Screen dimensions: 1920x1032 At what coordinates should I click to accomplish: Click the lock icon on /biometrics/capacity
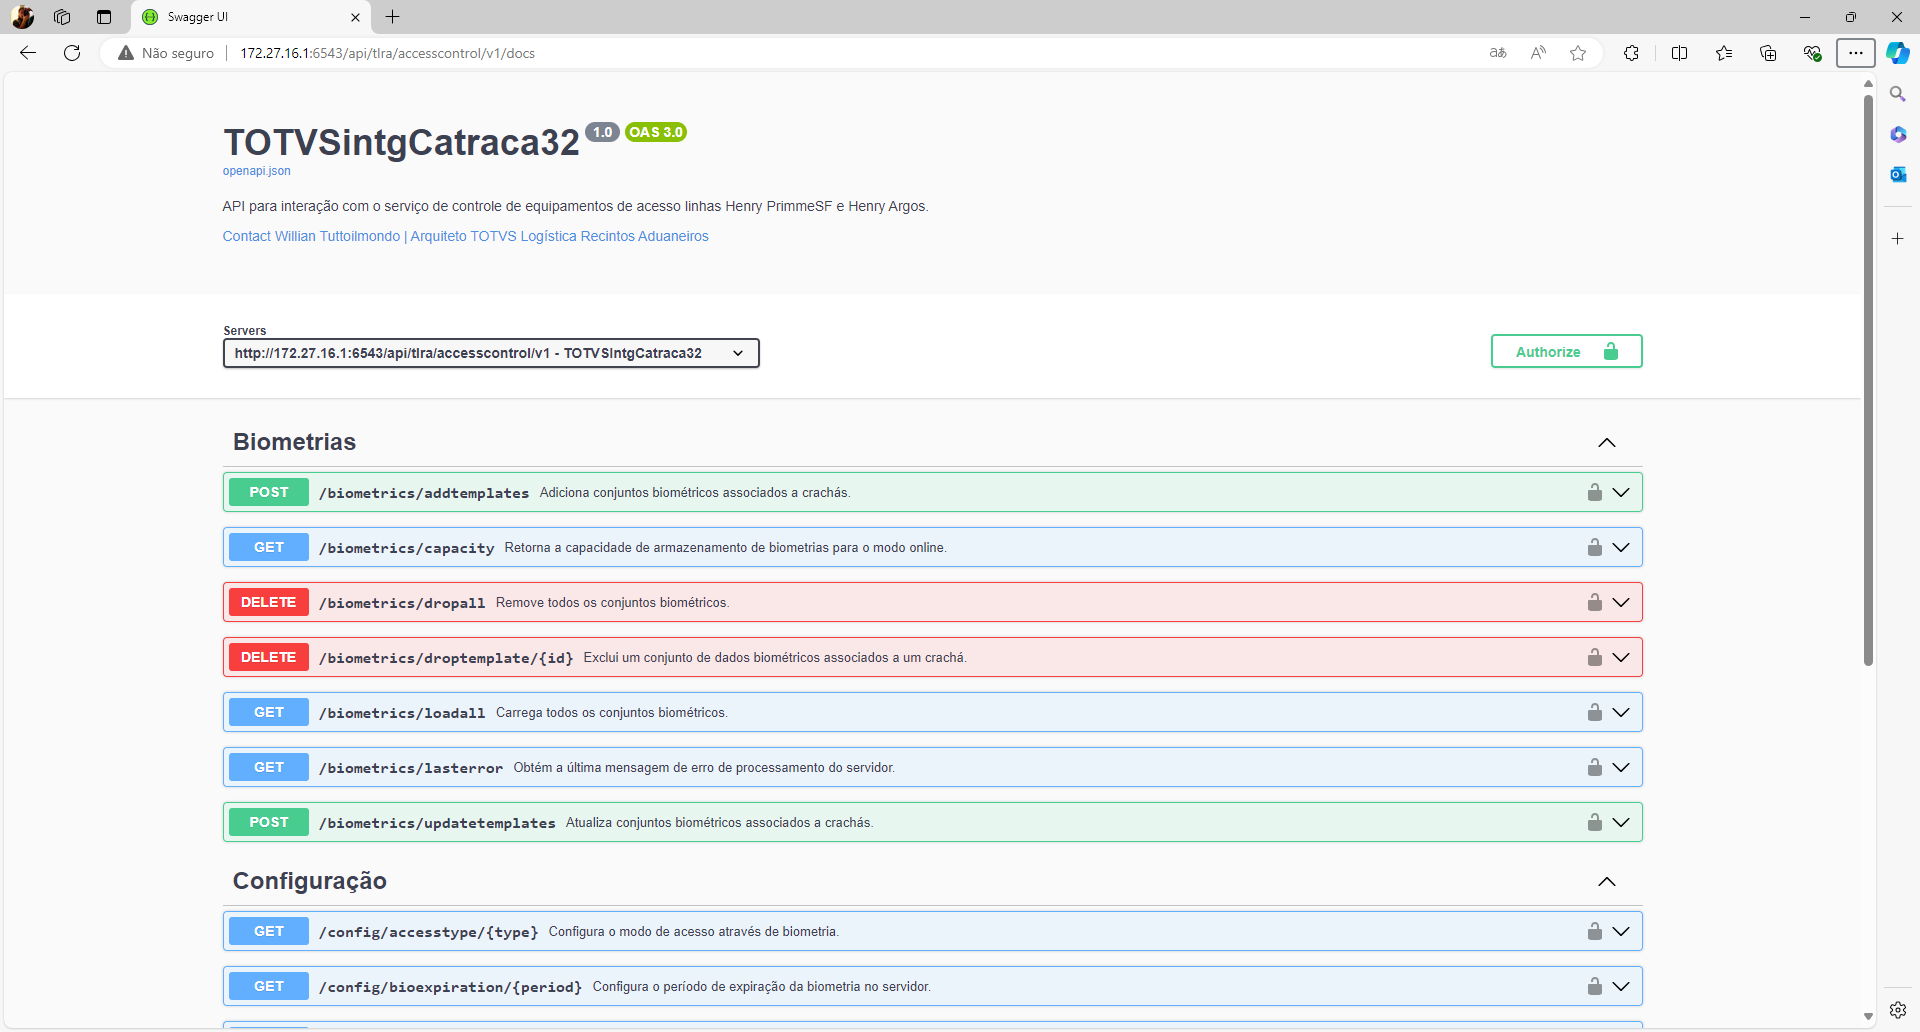1595,547
